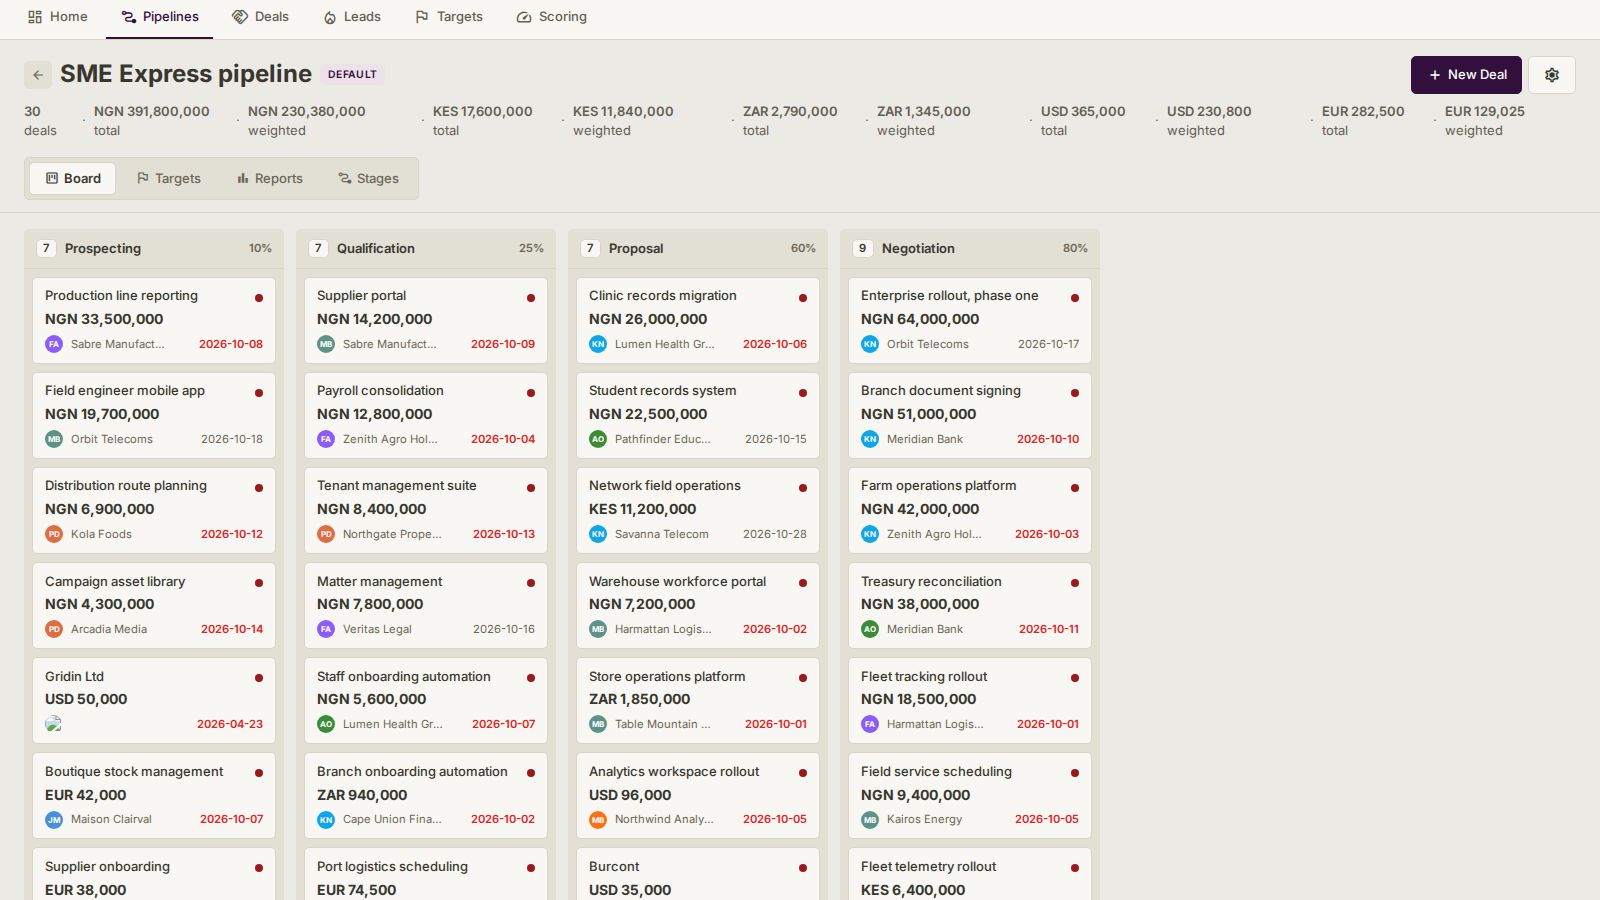Image resolution: width=1600 pixels, height=900 pixels.
Task: Open the Deals navigation tab
Action: pos(261,17)
